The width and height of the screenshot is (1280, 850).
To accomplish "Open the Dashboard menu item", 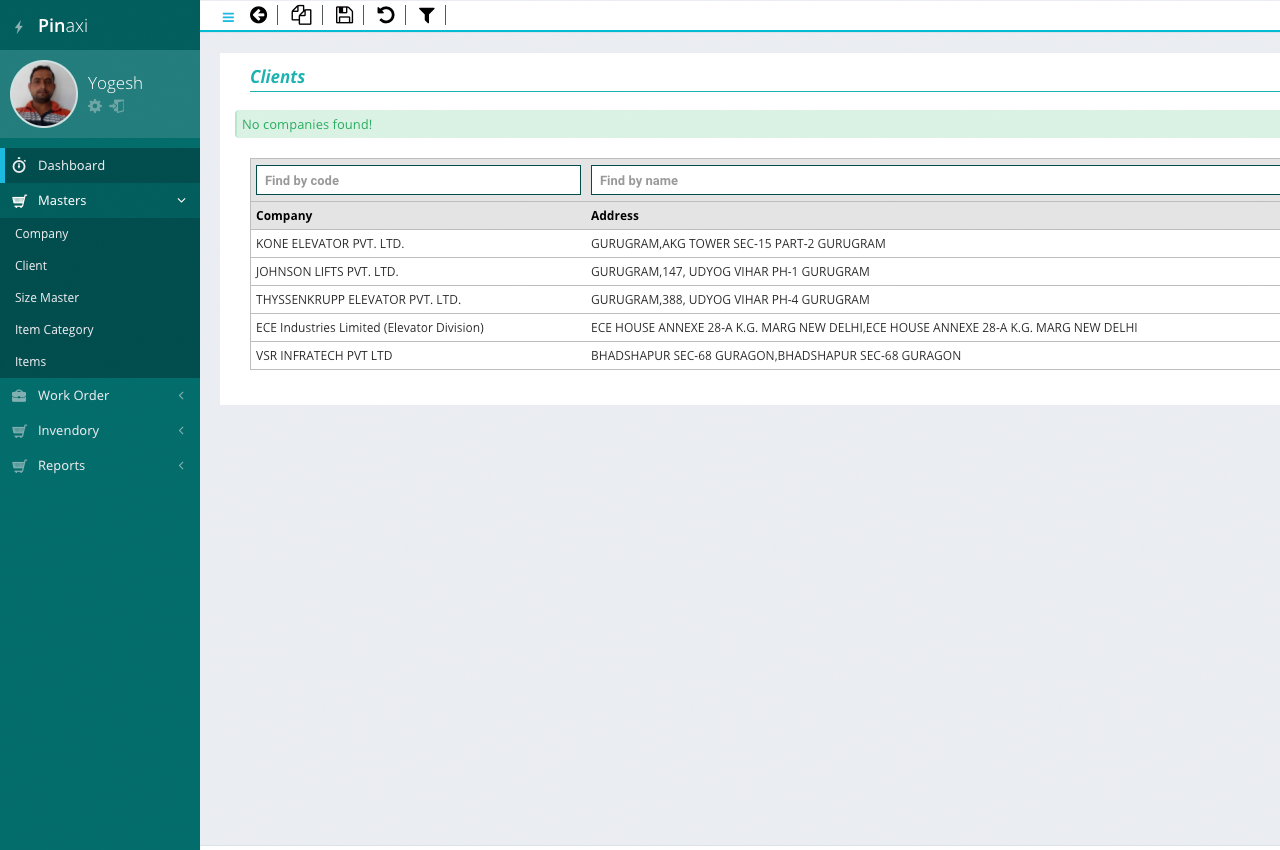I will pos(100,165).
